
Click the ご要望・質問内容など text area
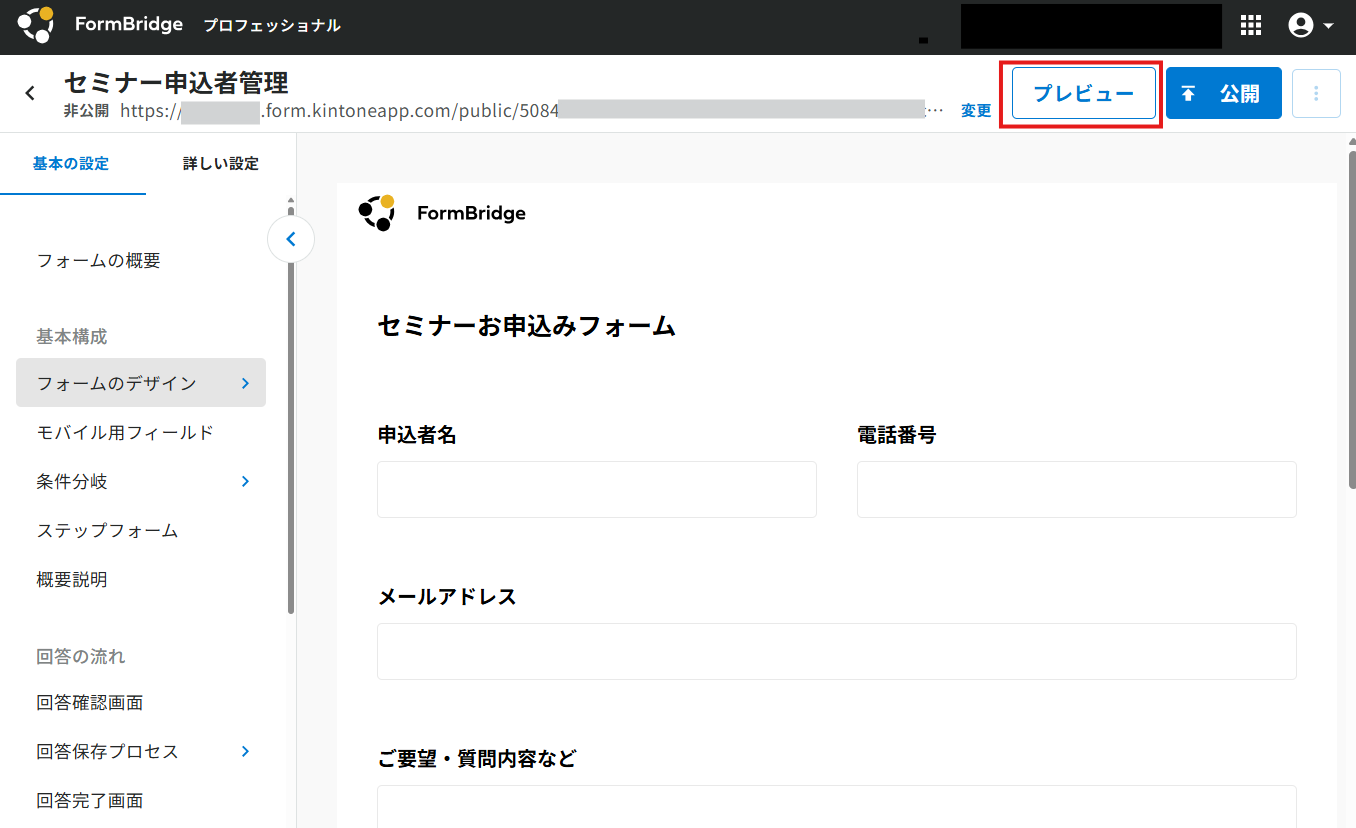(837, 806)
